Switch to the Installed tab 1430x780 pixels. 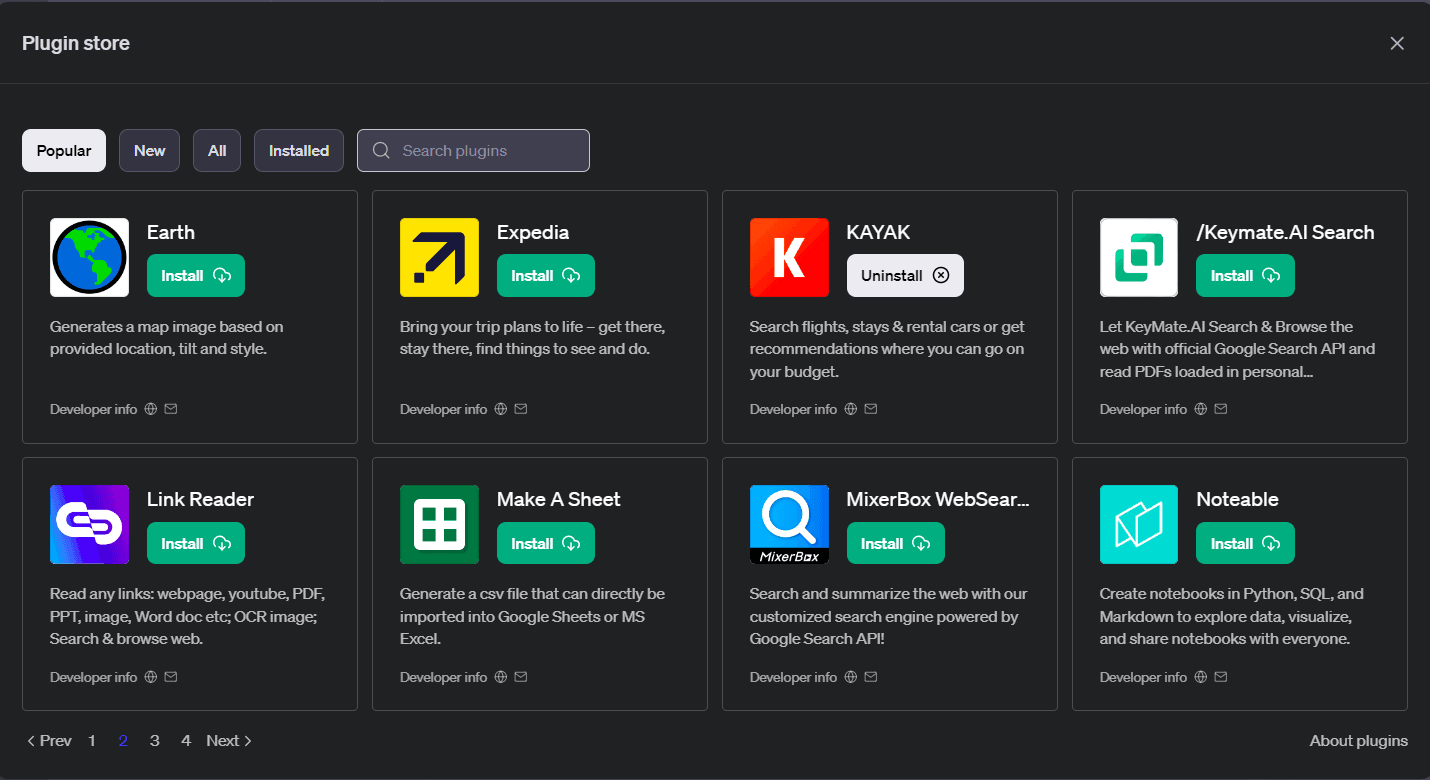click(x=298, y=150)
